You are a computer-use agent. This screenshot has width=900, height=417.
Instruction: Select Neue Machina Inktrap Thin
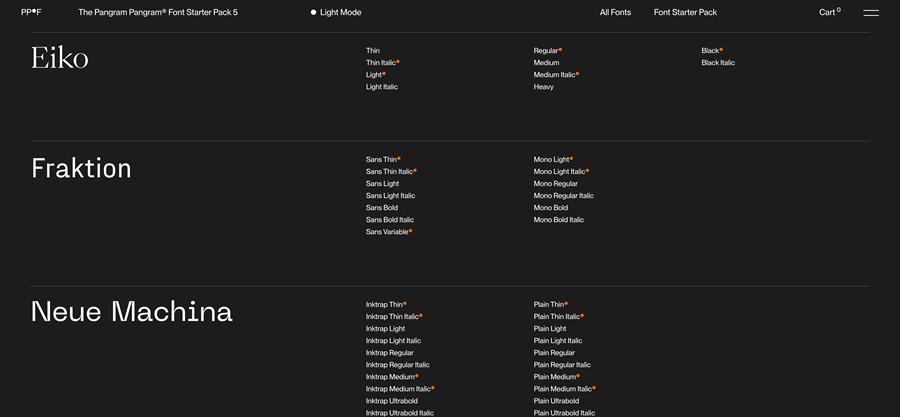(386, 305)
